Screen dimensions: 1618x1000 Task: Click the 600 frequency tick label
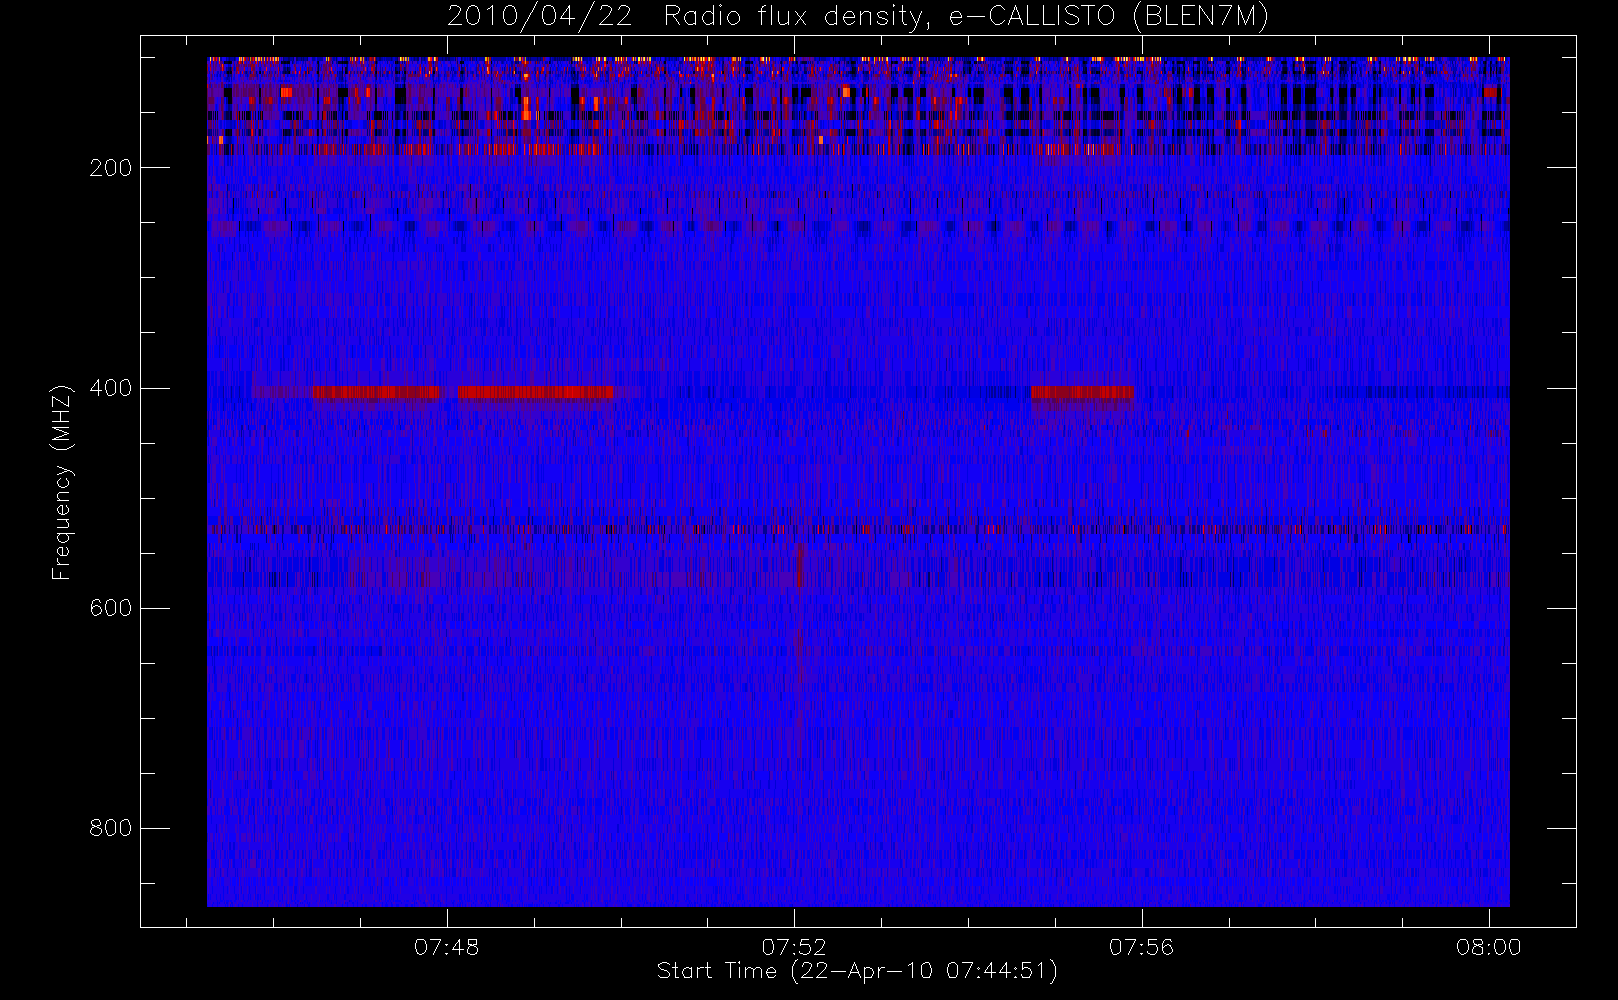tap(110, 608)
